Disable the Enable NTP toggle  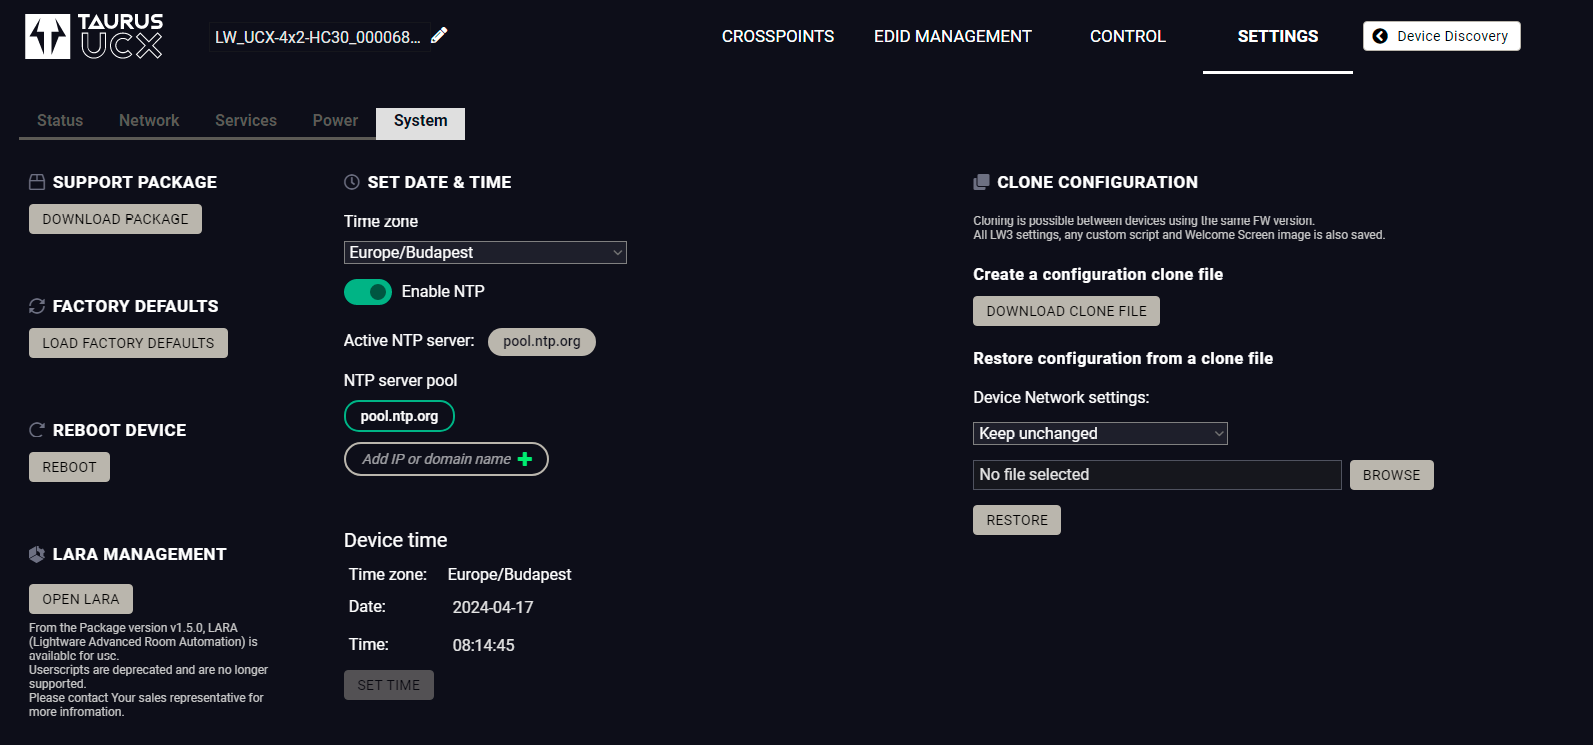[x=368, y=292]
